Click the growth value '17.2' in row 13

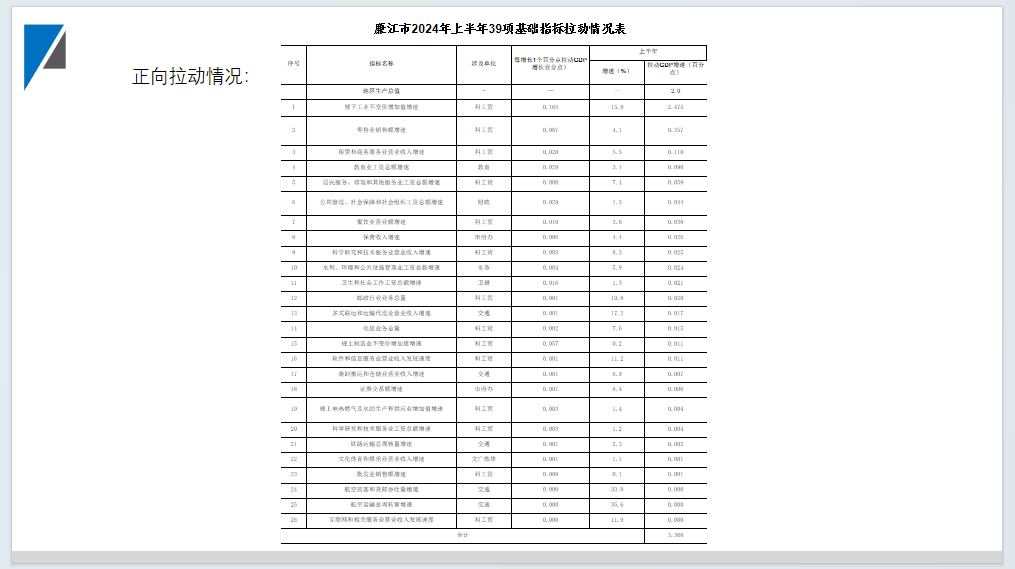[617, 313]
